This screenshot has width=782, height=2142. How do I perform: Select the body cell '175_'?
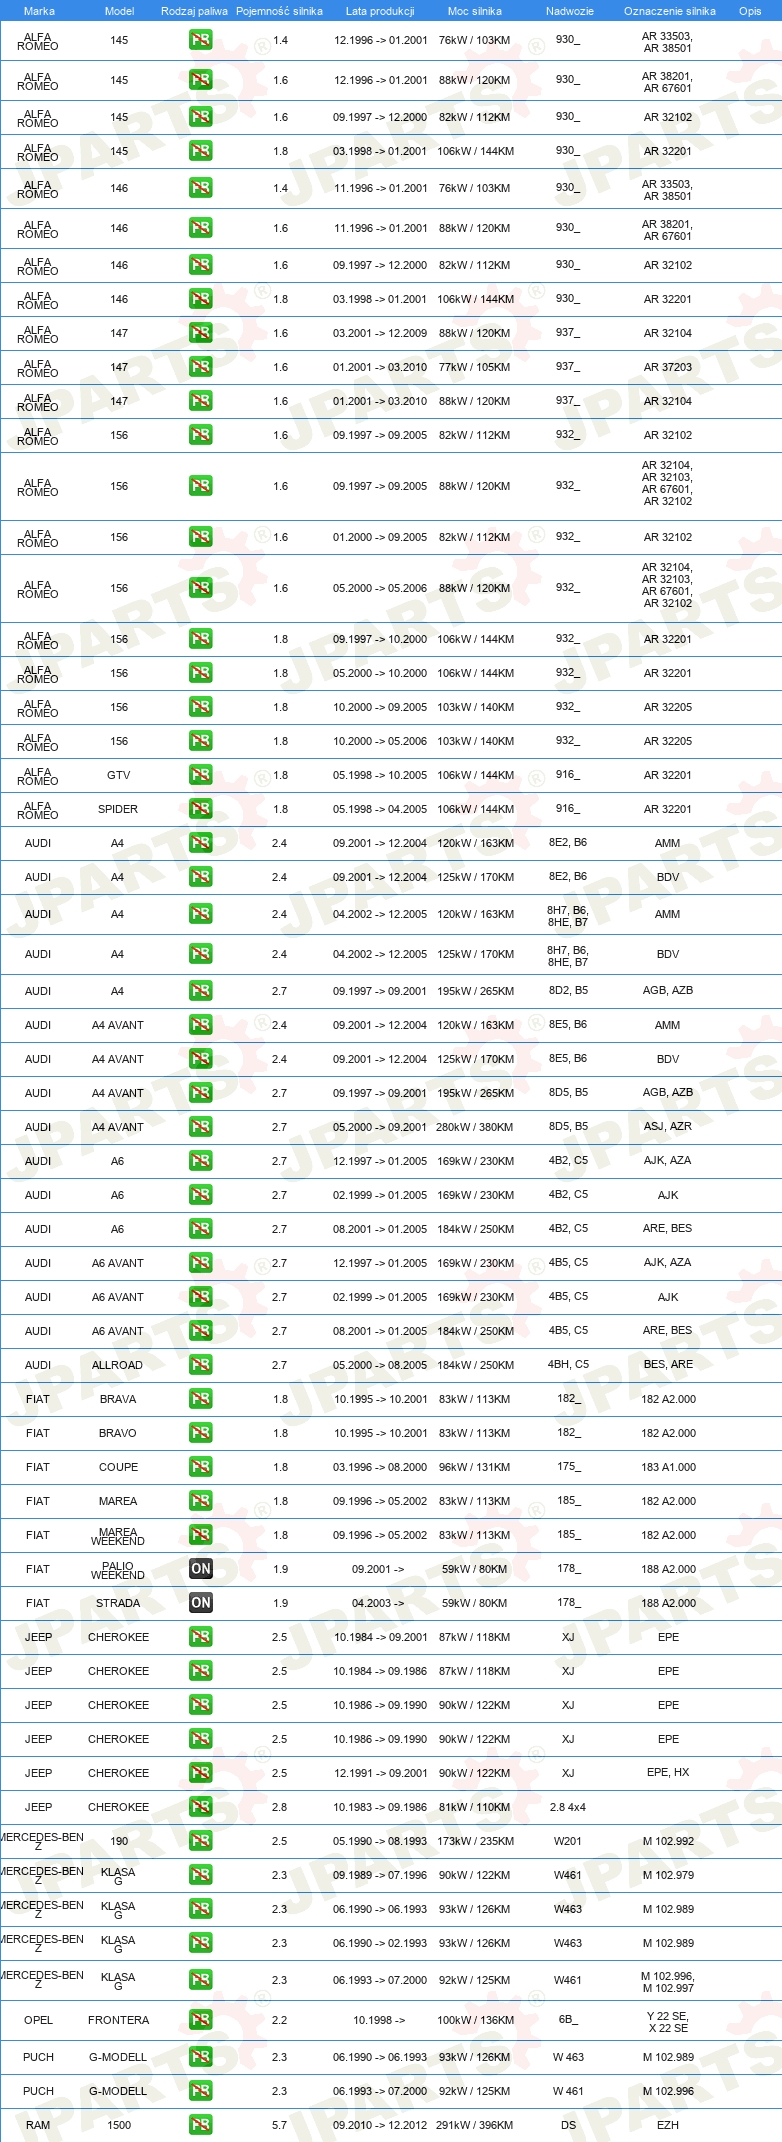coord(568,1466)
